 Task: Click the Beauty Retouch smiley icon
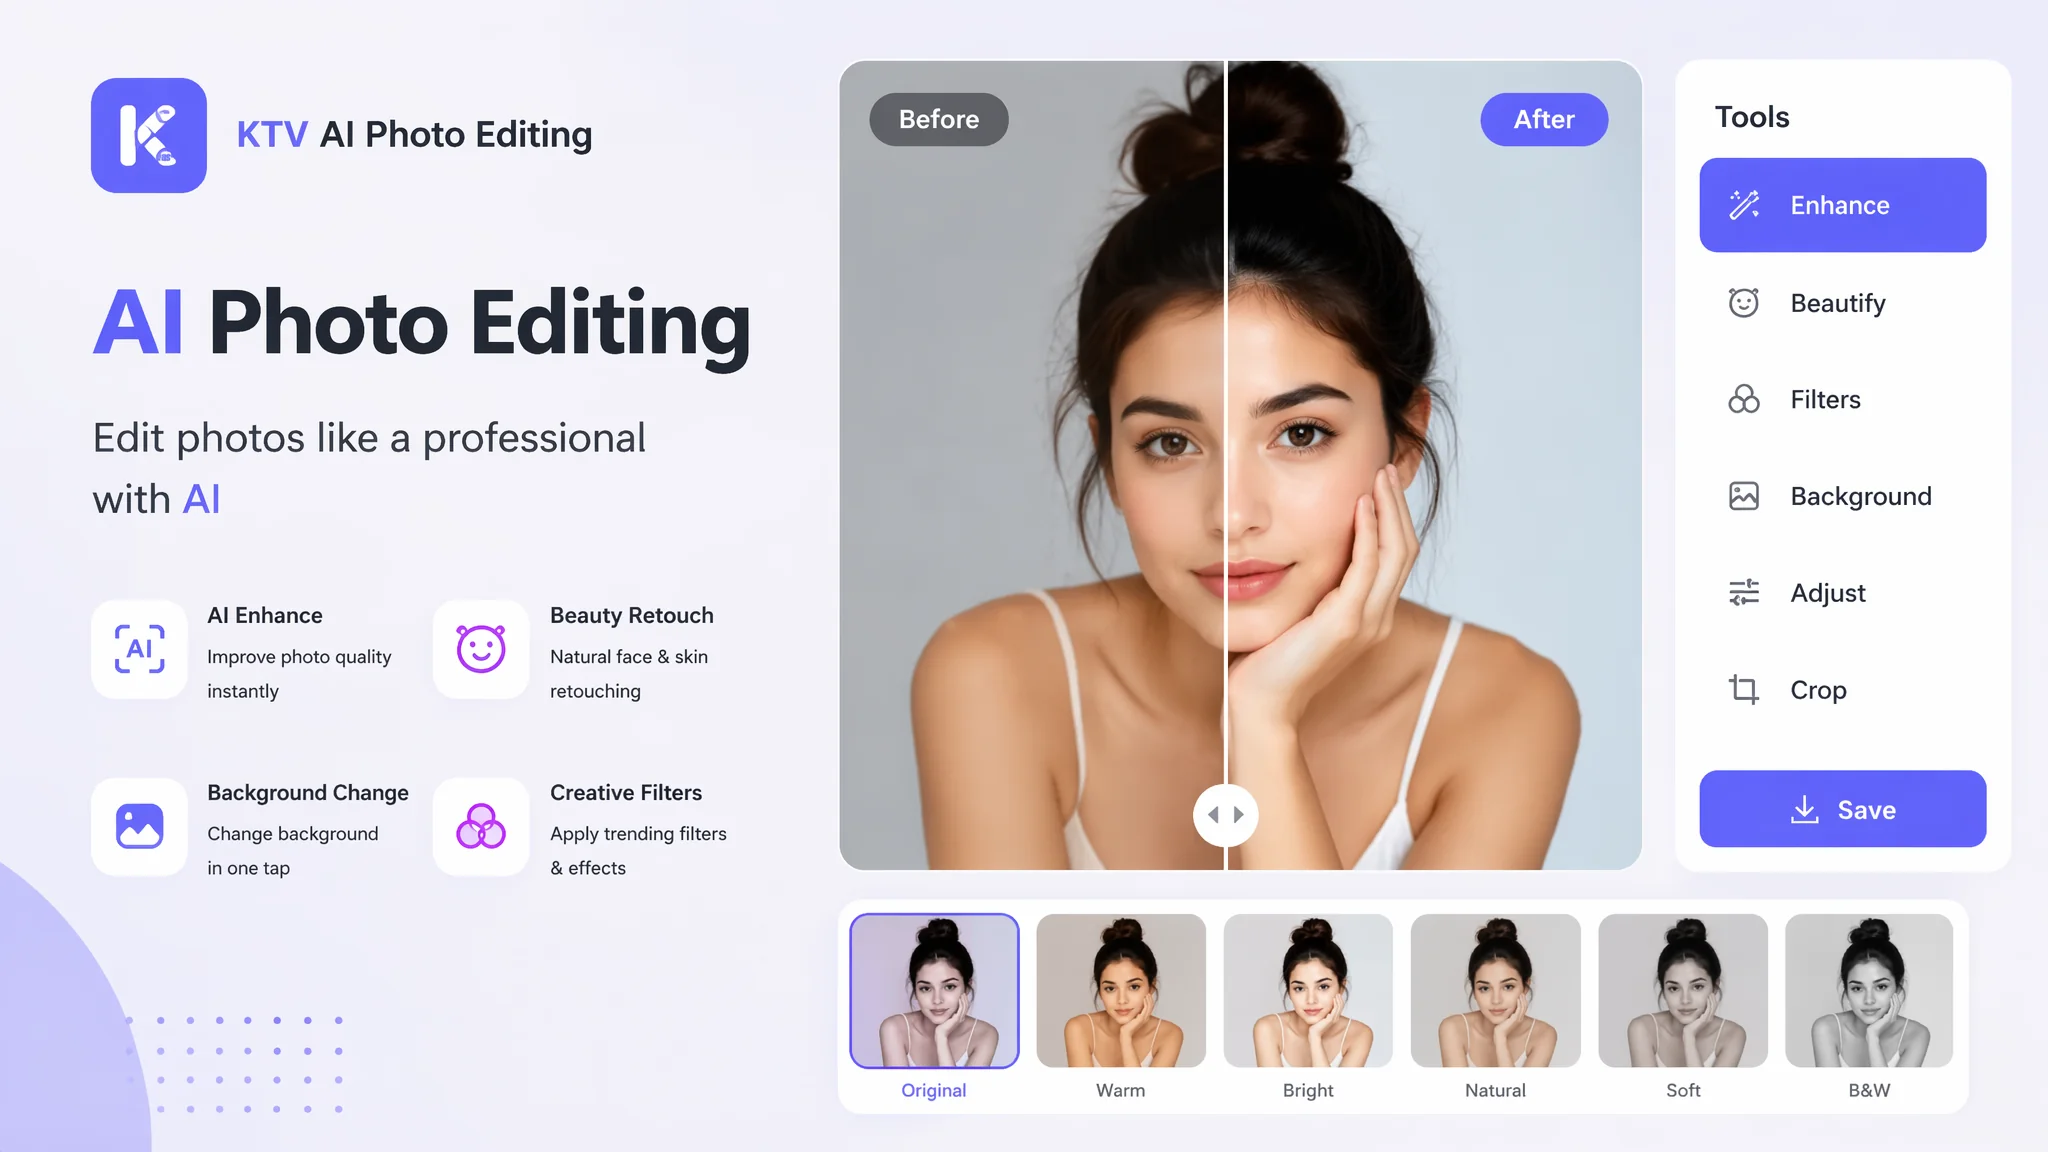[481, 649]
